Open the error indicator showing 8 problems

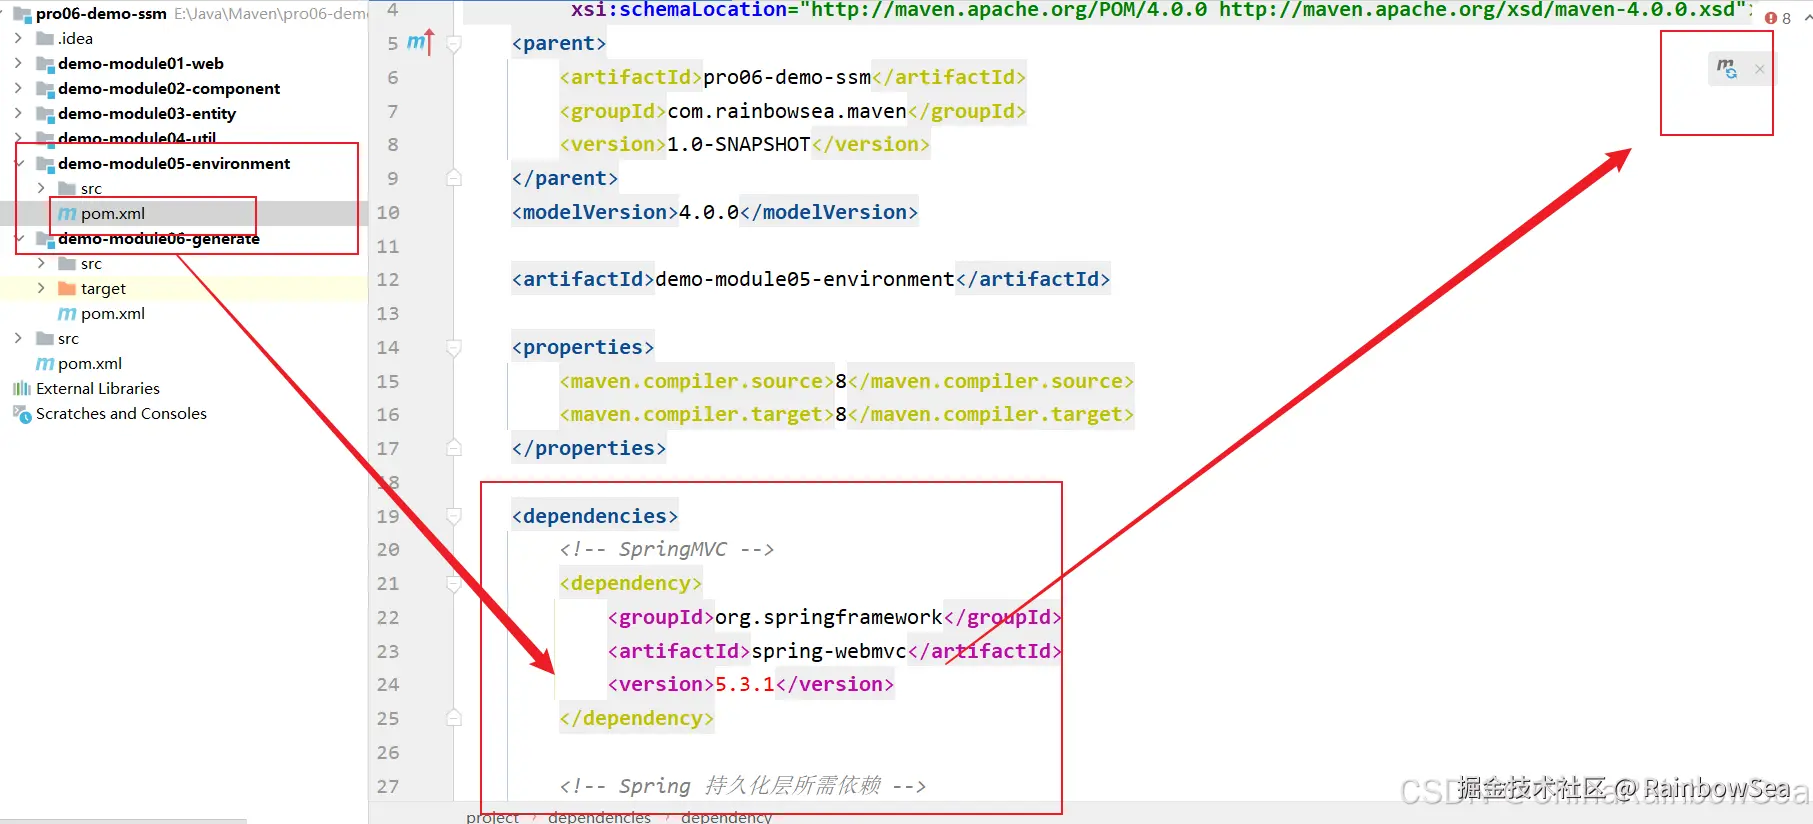coord(1778,18)
